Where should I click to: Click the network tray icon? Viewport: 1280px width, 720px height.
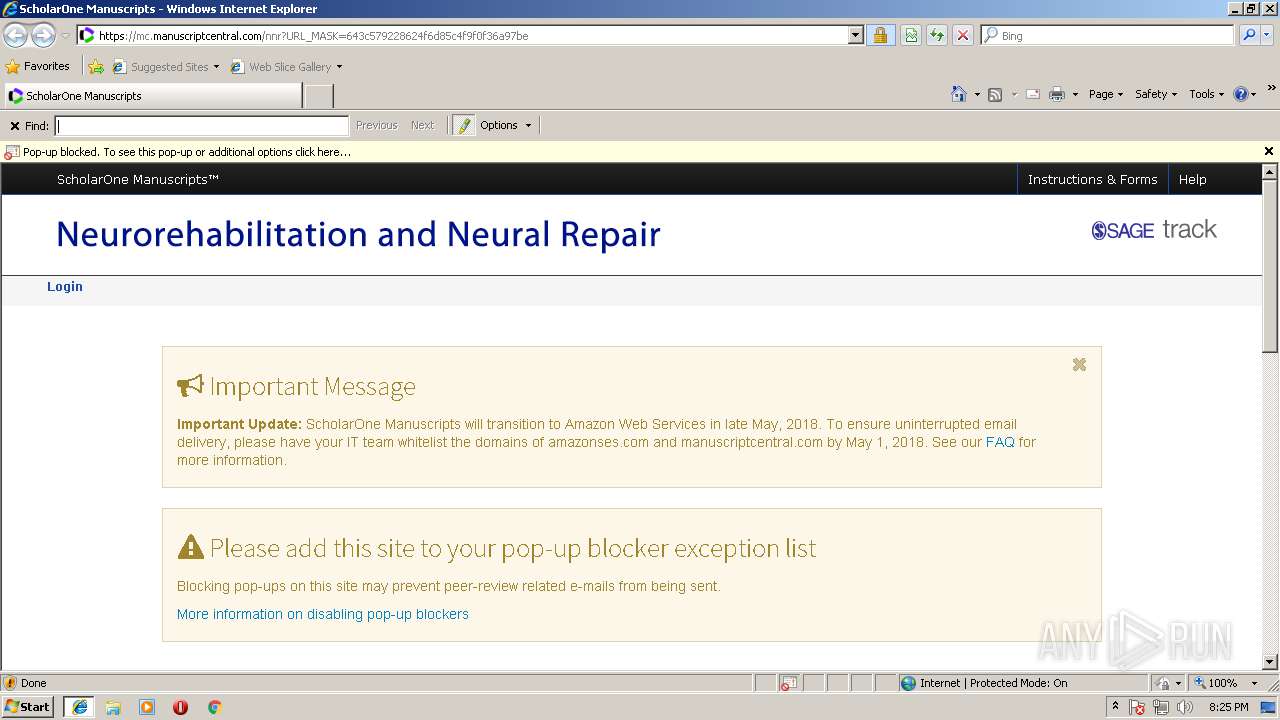tap(1161, 707)
